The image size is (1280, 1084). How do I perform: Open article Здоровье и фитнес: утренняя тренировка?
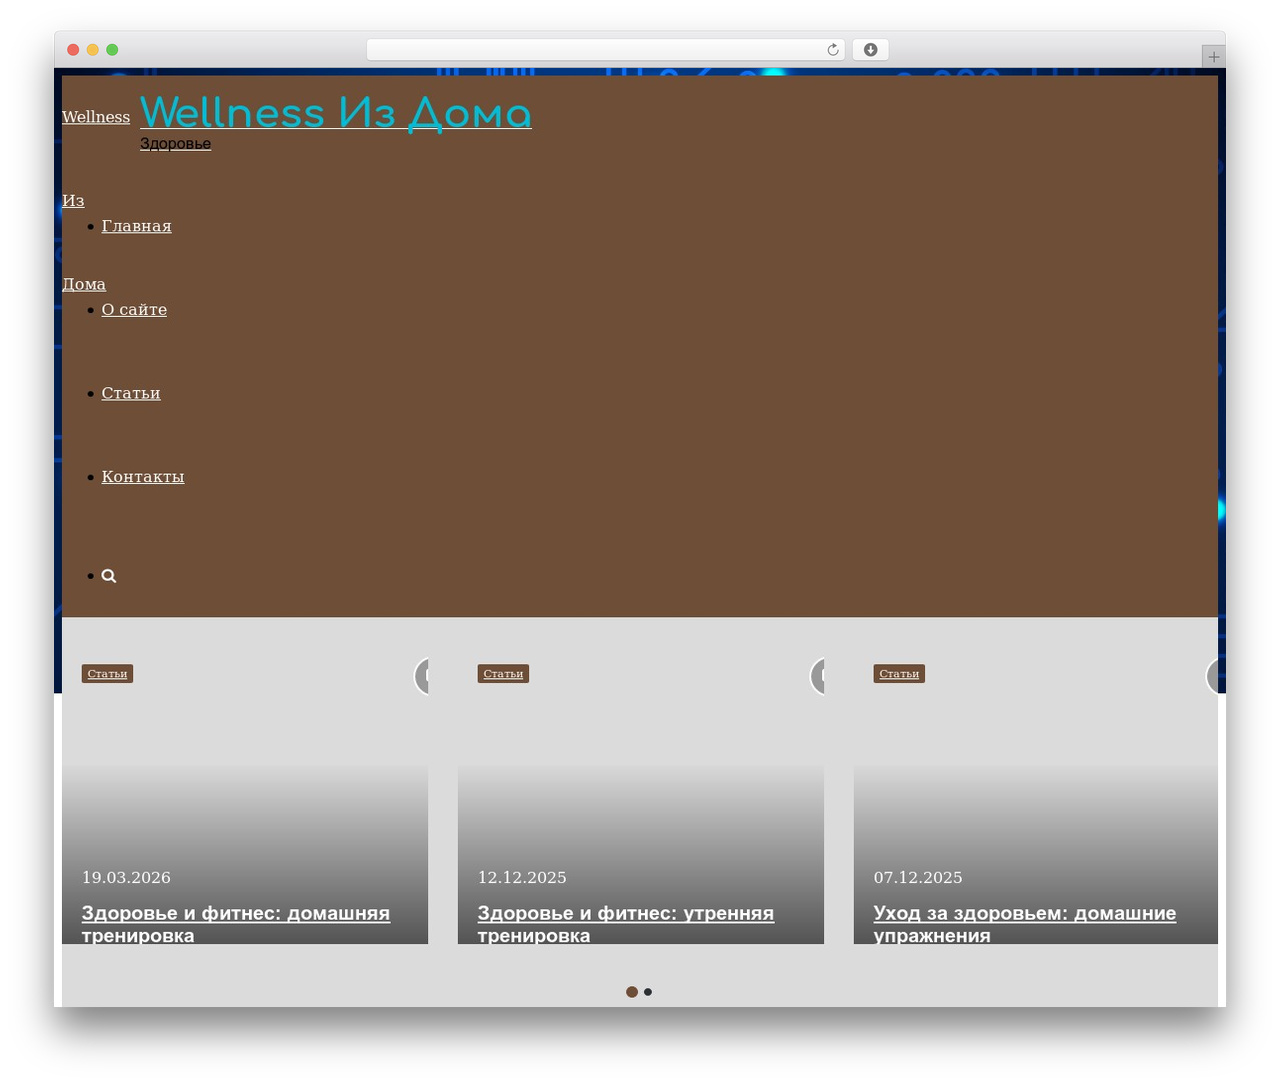coord(626,924)
